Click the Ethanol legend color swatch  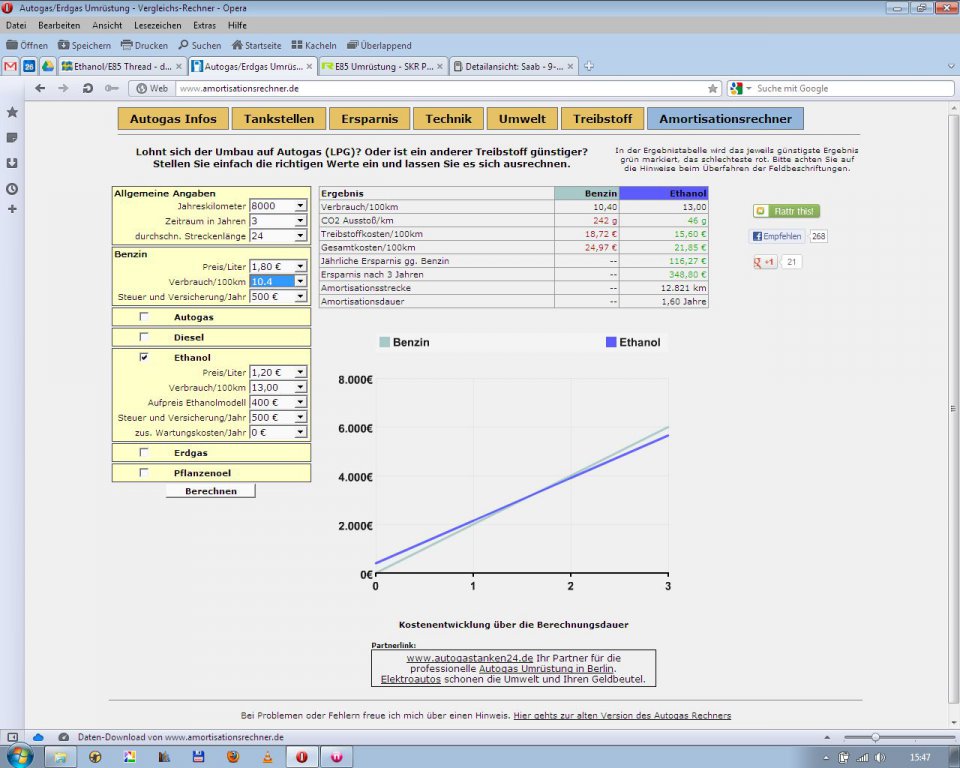point(610,342)
